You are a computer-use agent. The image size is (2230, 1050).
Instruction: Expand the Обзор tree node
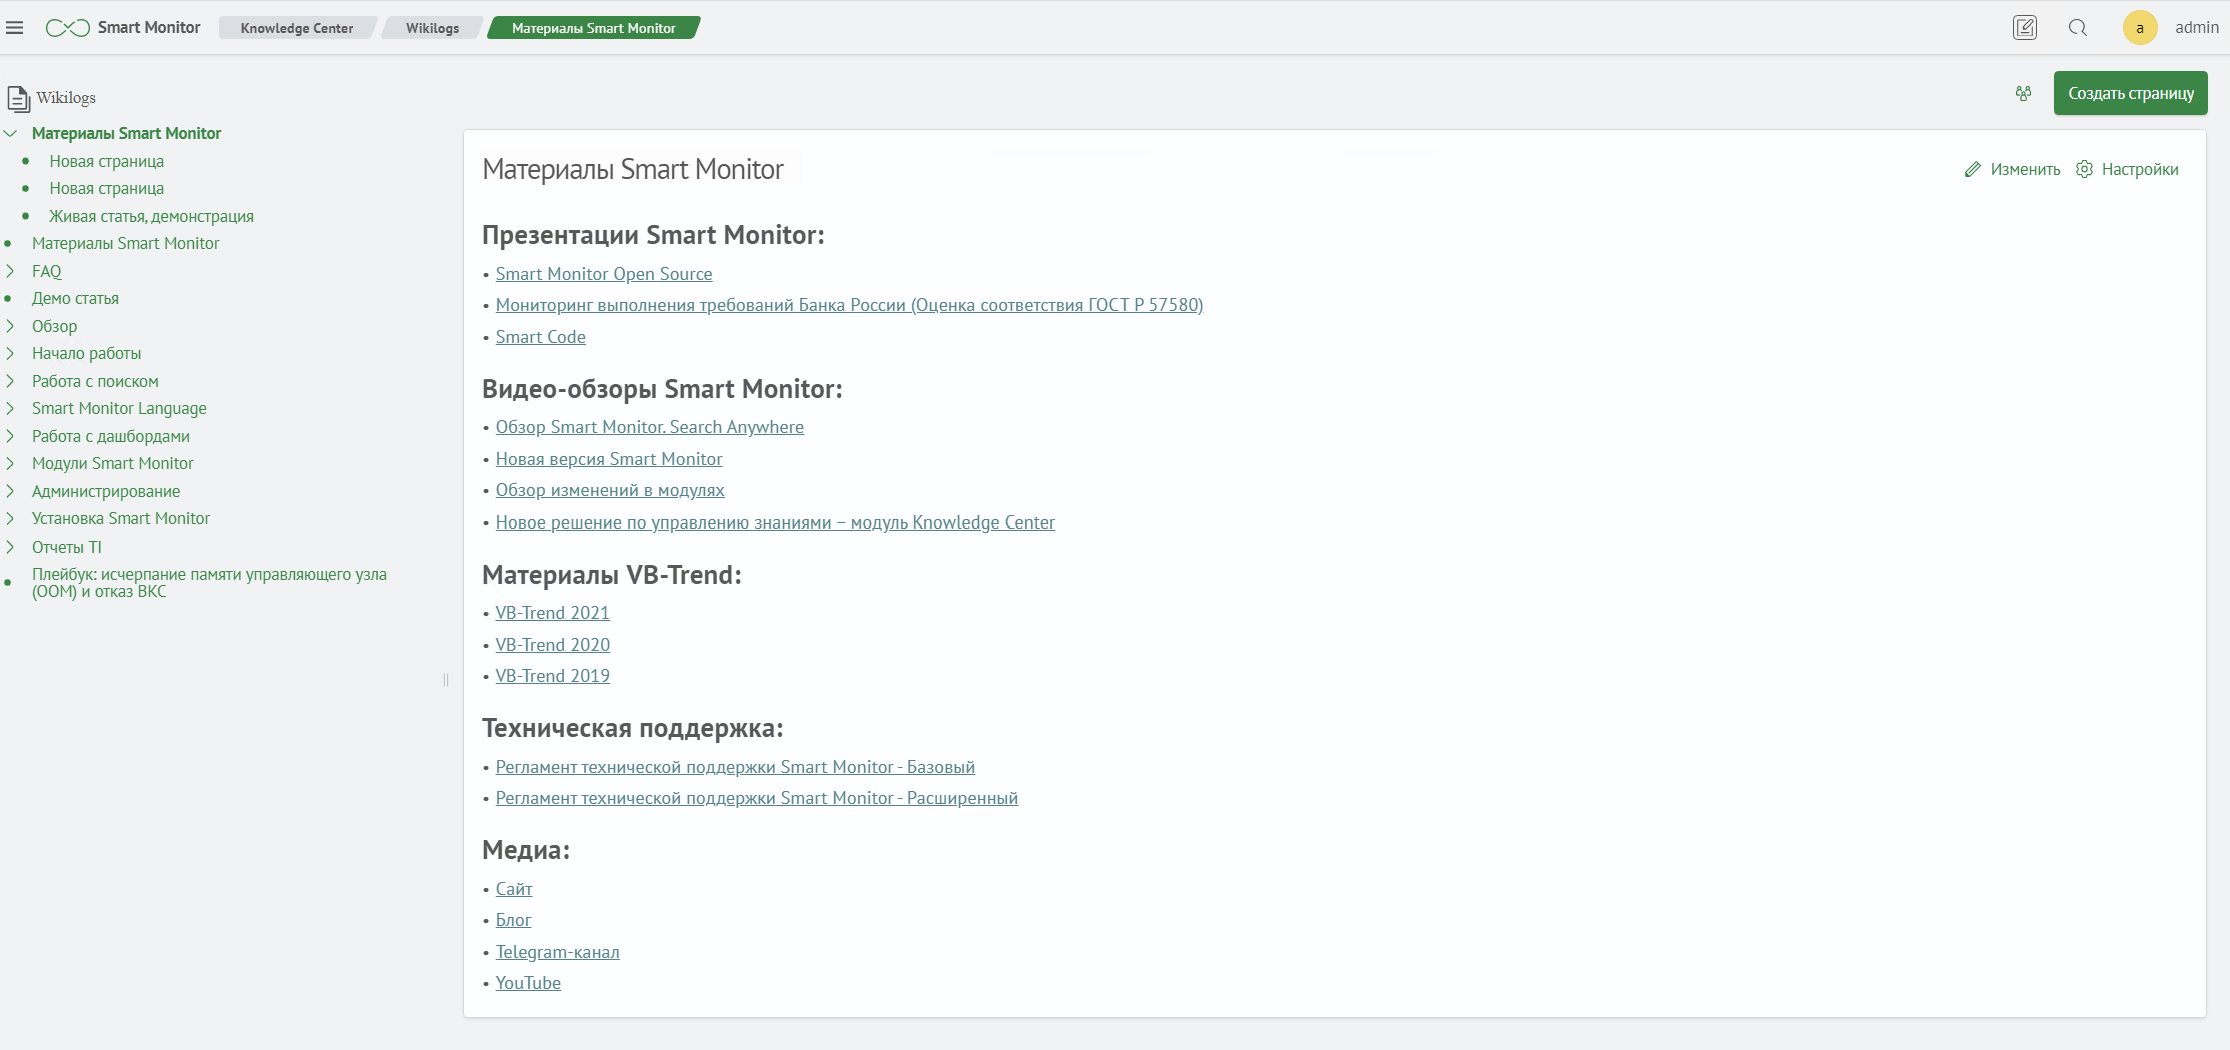point(10,326)
